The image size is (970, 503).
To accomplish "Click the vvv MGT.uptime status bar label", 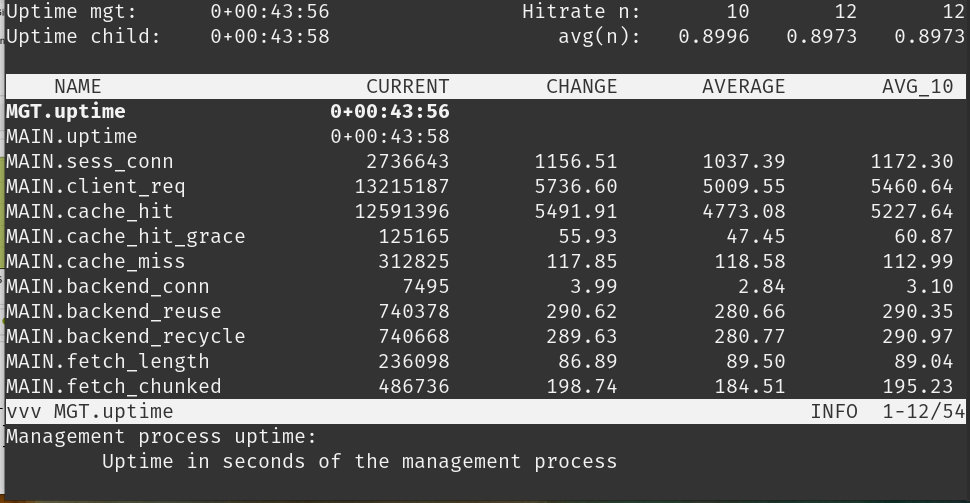I will coord(90,412).
